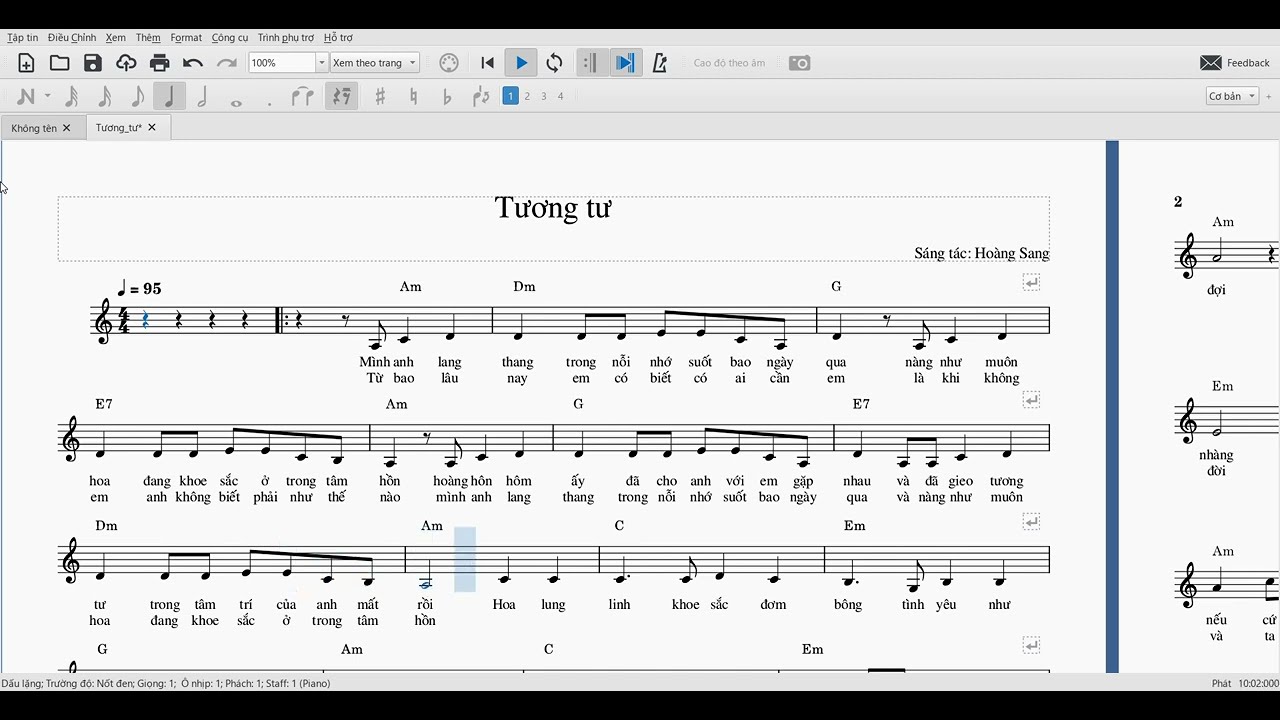Switch to the 'Không tên' tab
This screenshot has height=720, width=1280.
click(34, 128)
